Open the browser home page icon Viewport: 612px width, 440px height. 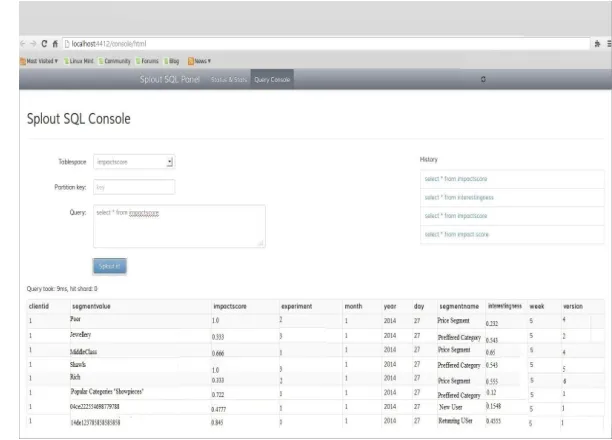pyautogui.click(x=55, y=44)
